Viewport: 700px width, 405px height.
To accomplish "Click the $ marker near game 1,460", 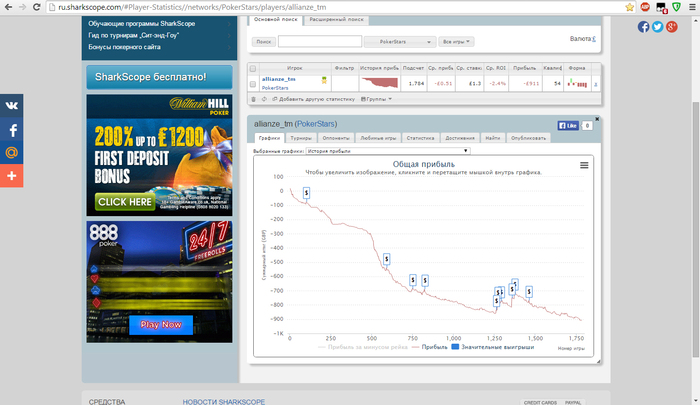I will pos(529,292).
